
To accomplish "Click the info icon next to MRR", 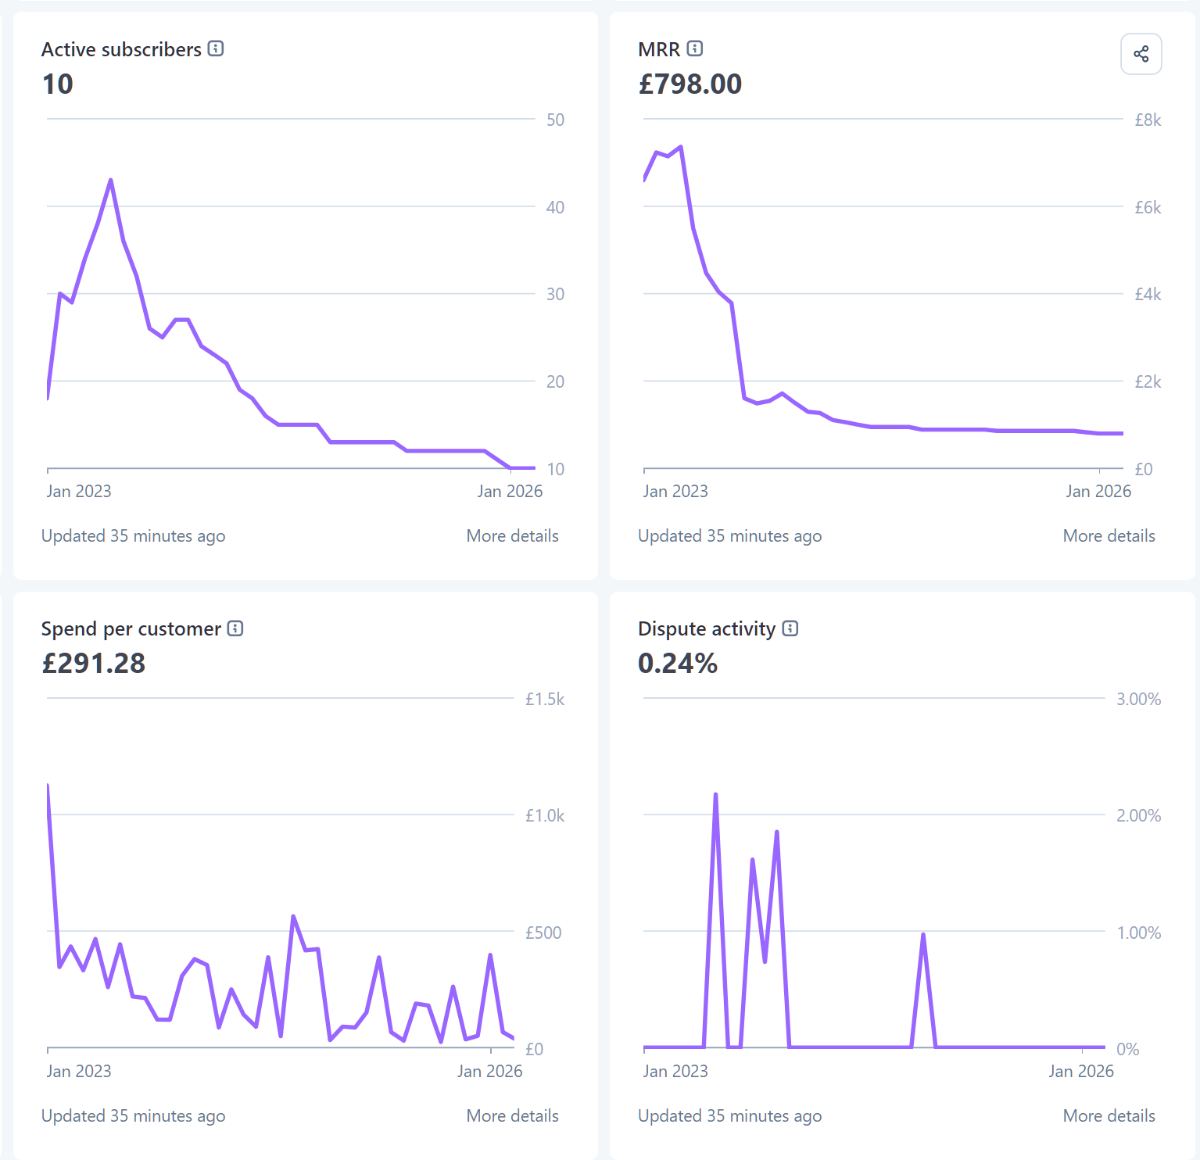I will 695,49.
